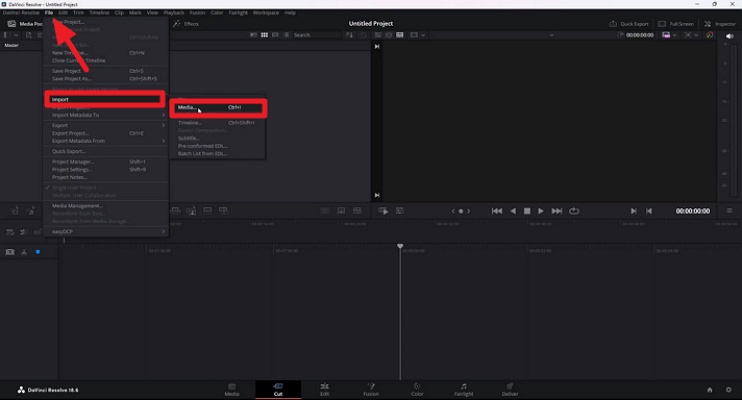742x400 pixels.
Task: Click Quick Export button in top bar
Action: [x=629, y=24]
